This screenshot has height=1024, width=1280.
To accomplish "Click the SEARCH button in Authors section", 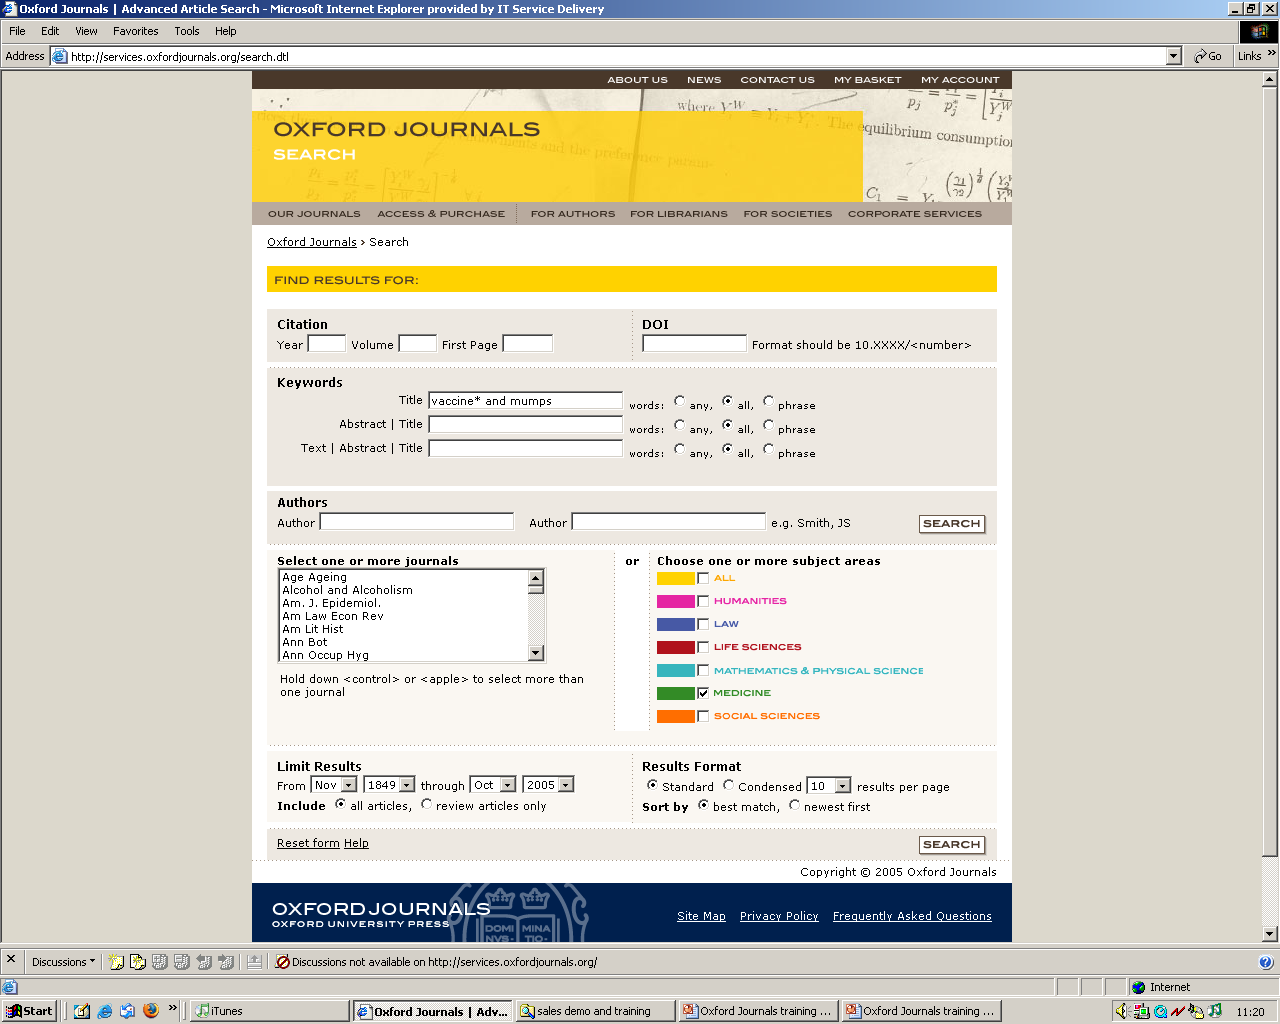I will (x=951, y=524).
